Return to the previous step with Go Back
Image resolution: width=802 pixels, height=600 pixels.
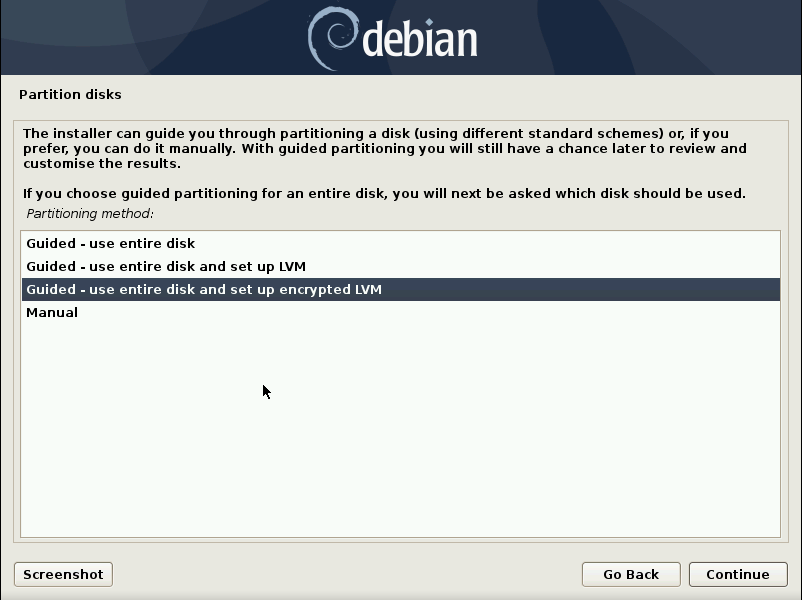pyautogui.click(x=631, y=574)
